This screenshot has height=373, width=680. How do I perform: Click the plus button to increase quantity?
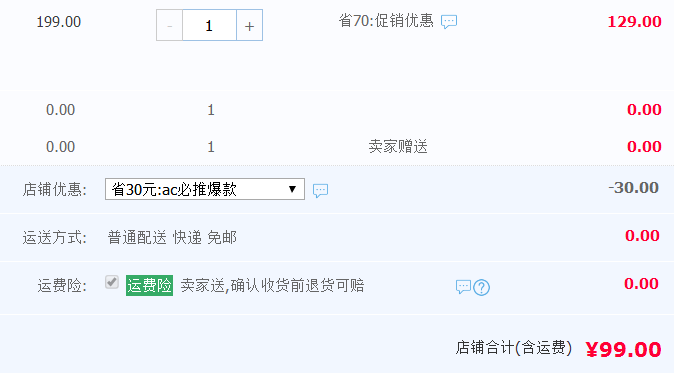pos(249,25)
